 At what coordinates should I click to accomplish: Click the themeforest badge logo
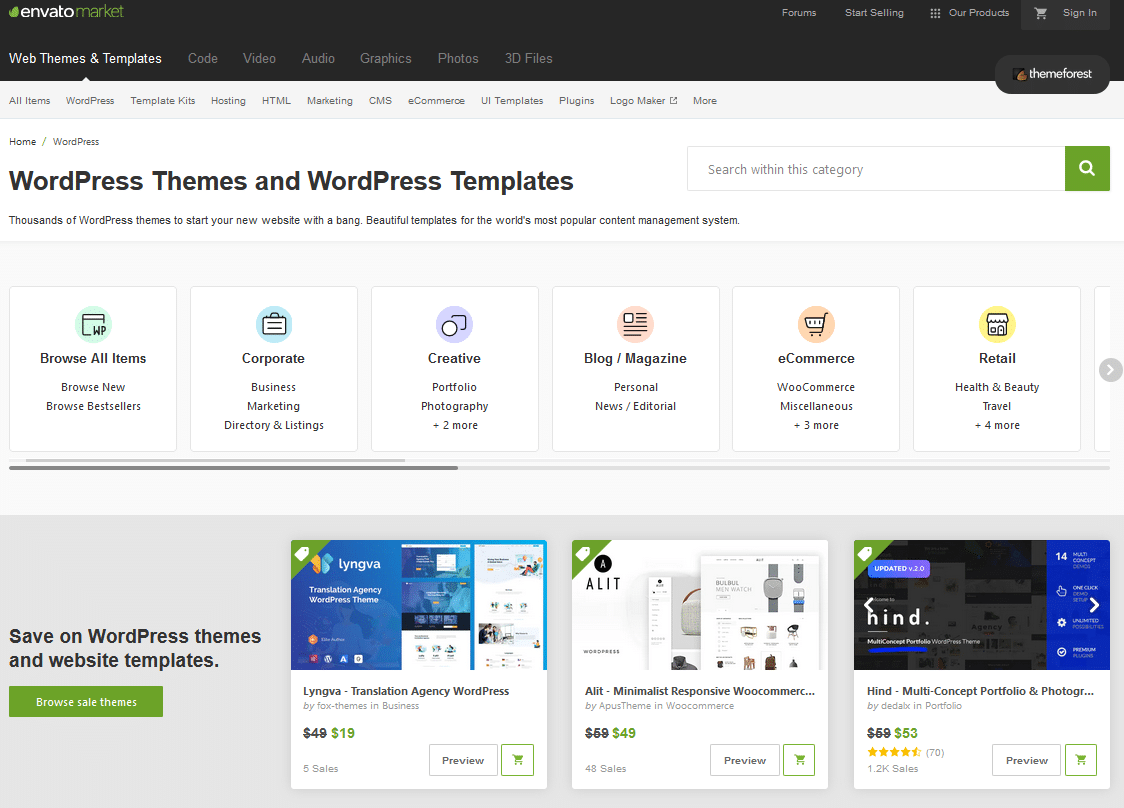point(1052,74)
